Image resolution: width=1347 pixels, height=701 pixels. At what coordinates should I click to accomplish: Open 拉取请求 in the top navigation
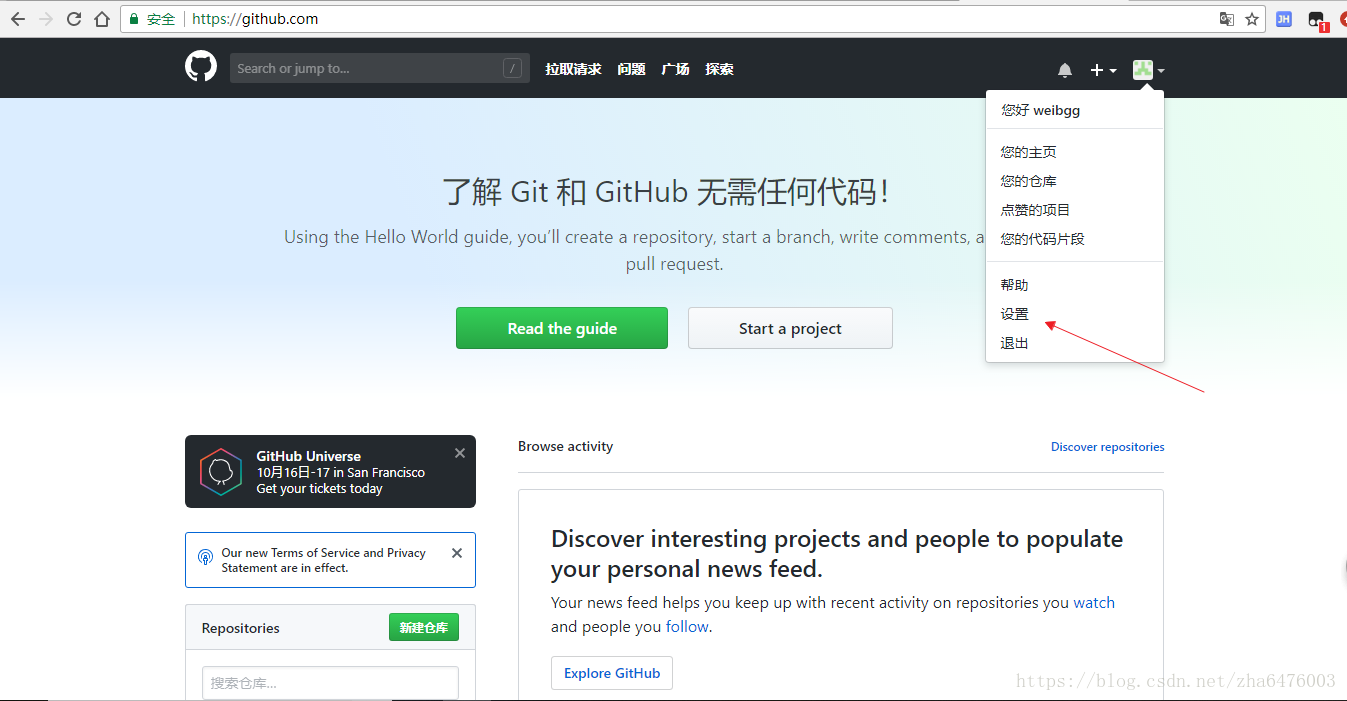573,69
